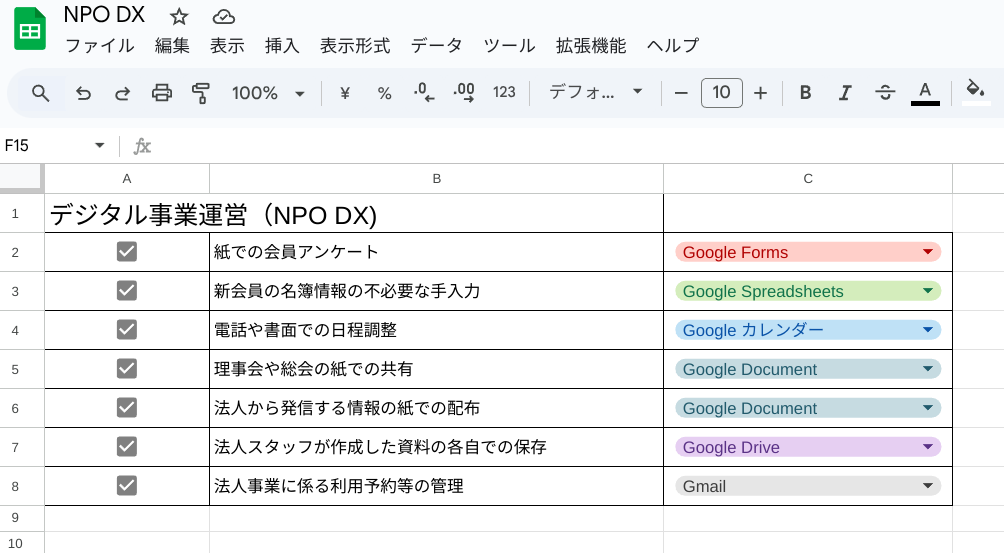This screenshot has width=1004, height=553.
Task: Open the Google カレンダー dropdown chip
Action: tap(808, 330)
